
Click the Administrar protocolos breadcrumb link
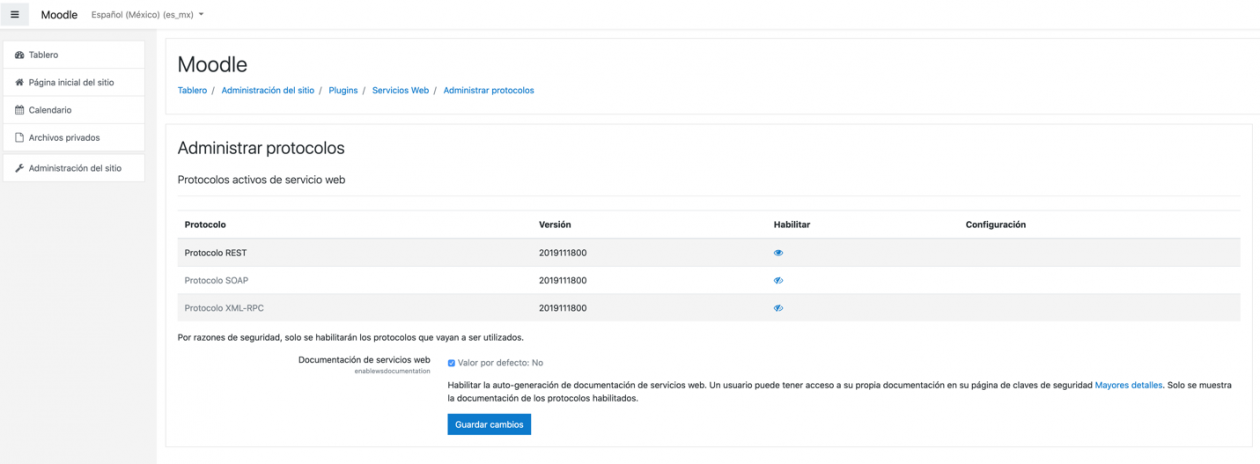coord(489,90)
